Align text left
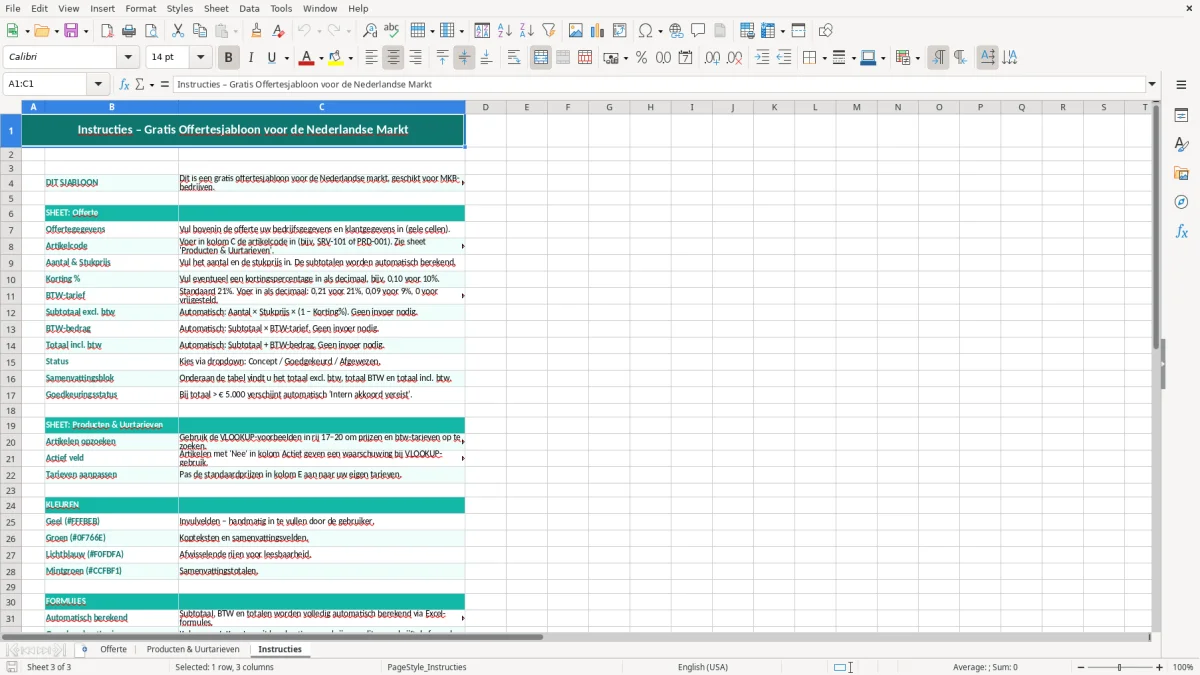1200x675 pixels. tap(371, 58)
